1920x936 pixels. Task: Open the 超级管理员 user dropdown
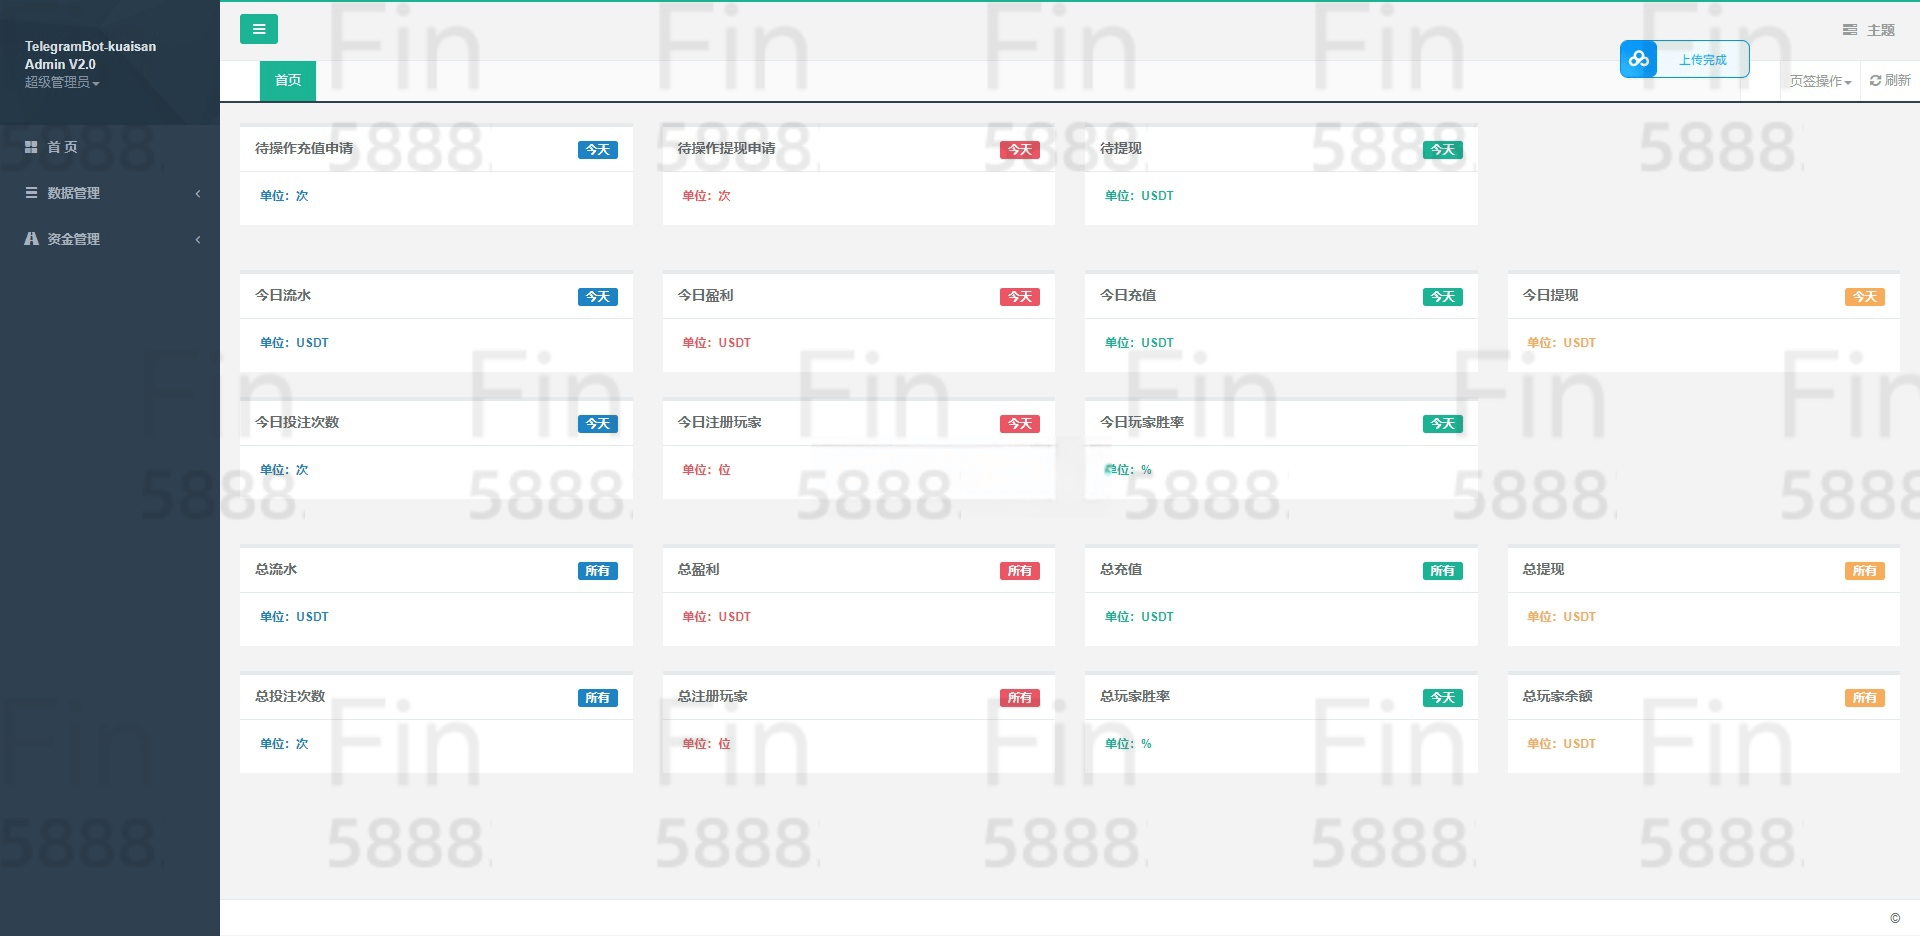point(62,82)
